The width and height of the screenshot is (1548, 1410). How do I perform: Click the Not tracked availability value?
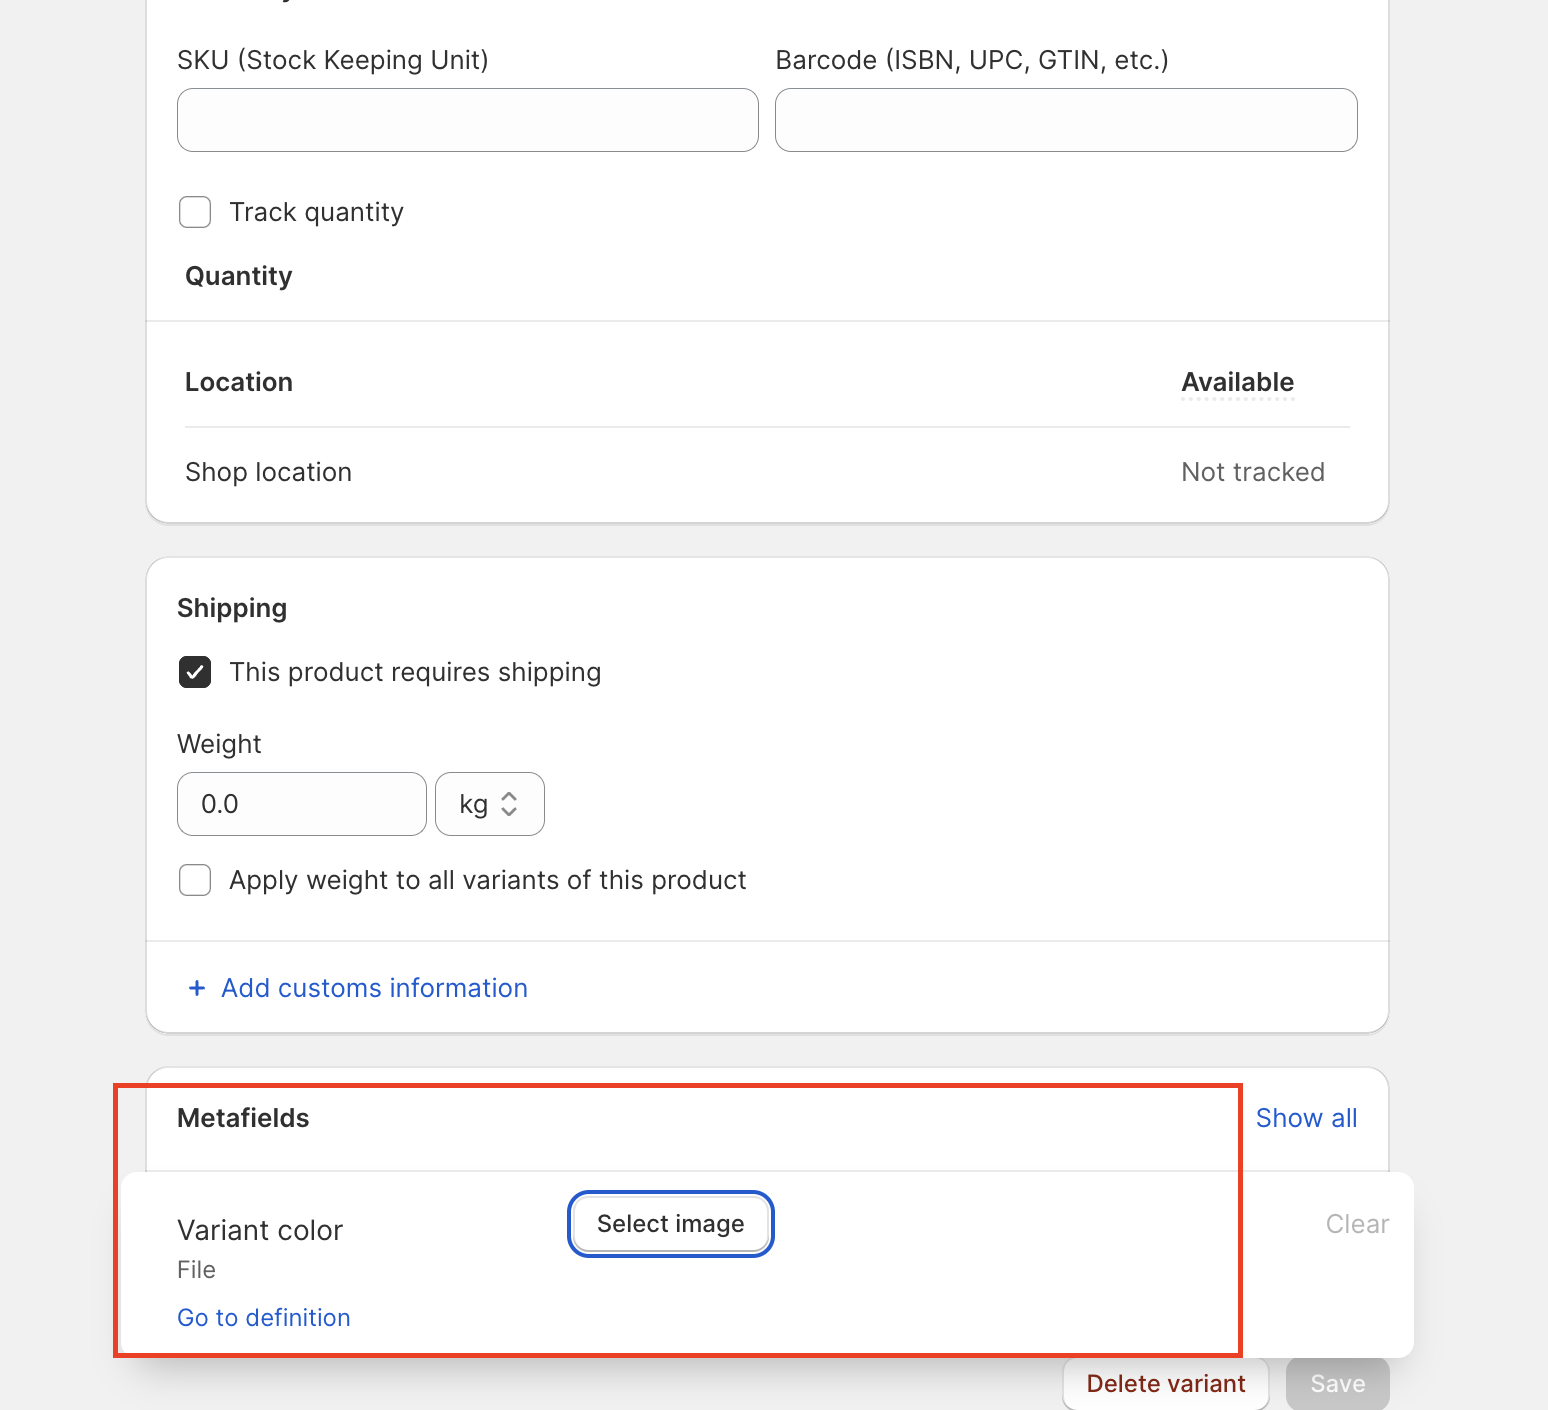pyautogui.click(x=1252, y=472)
